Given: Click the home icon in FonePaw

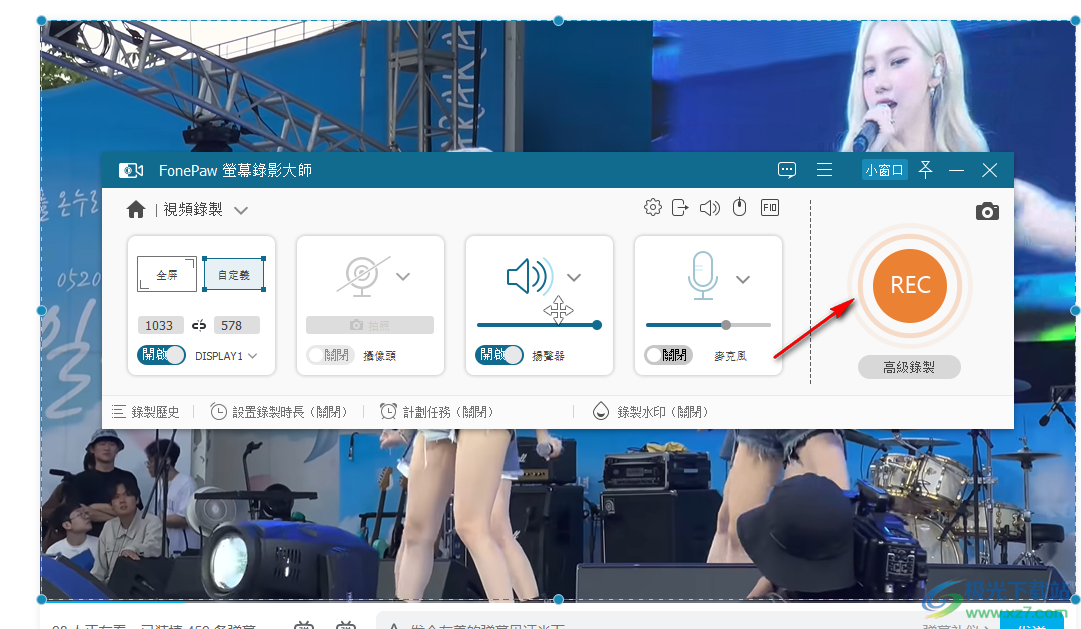Looking at the screenshot, I should point(136,210).
